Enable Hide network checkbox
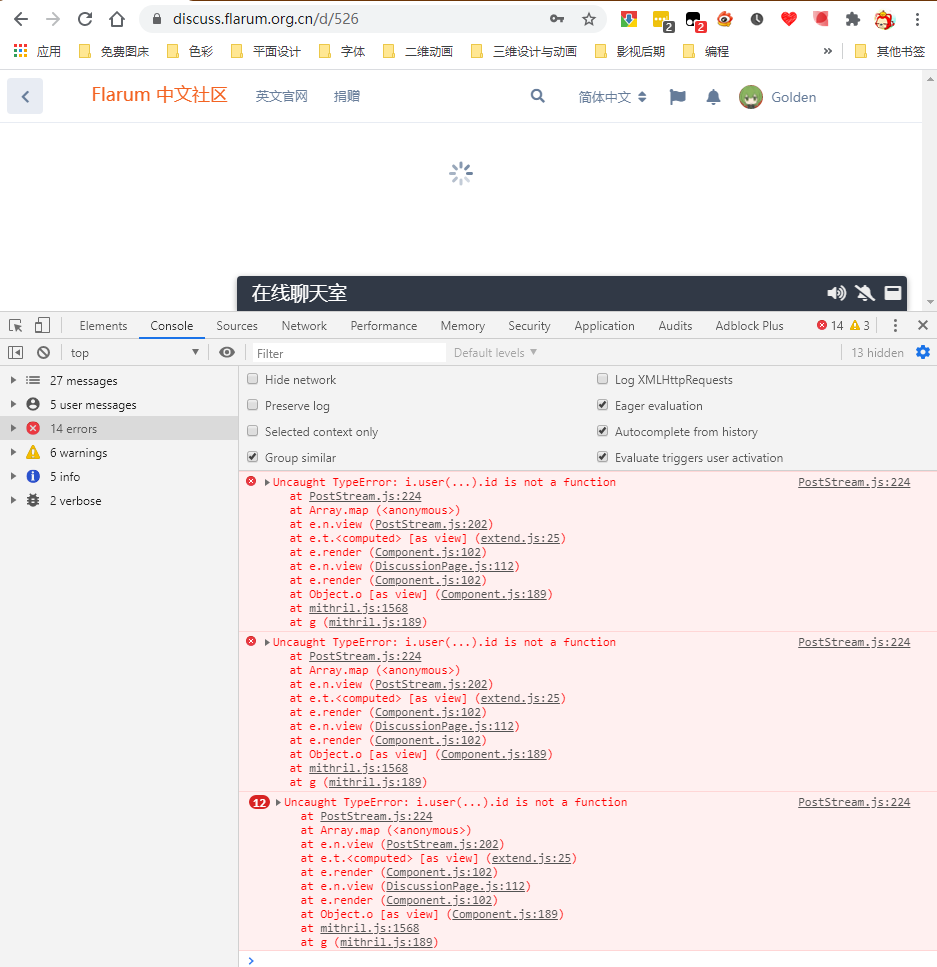 click(x=252, y=379)
